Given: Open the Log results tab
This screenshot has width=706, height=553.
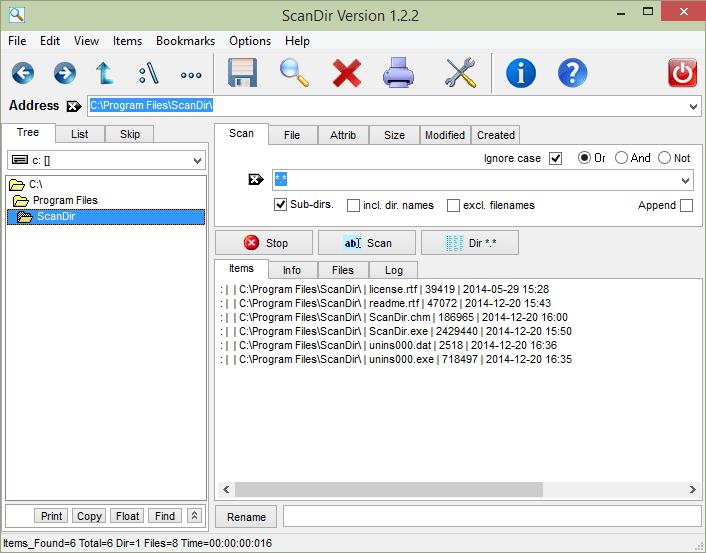Looking at the screenshot, I should (394, 270).
